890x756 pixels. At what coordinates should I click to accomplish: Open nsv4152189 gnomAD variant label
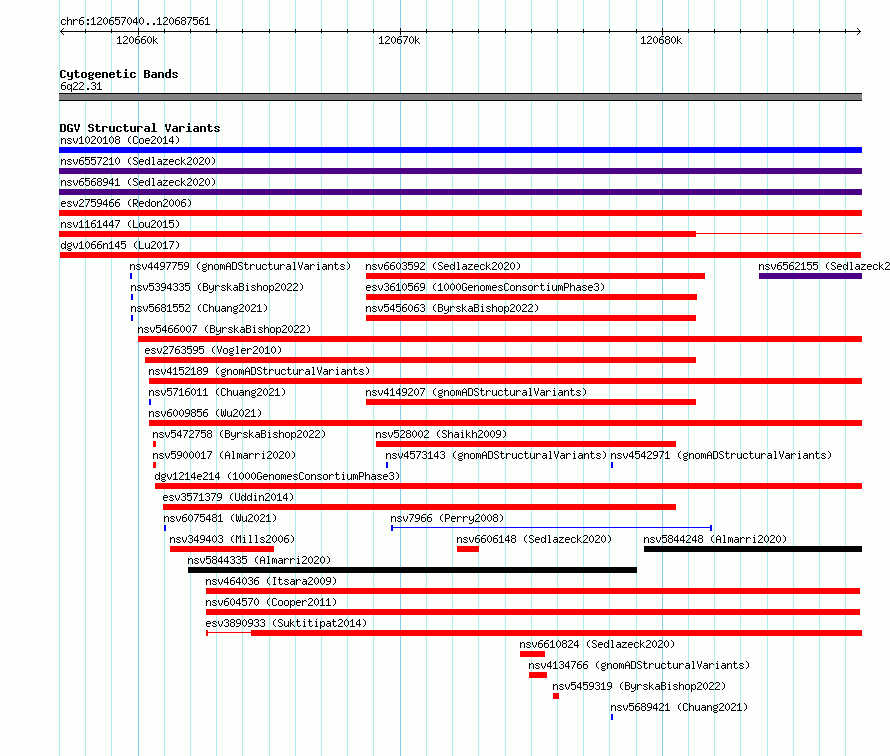pos(259,371)
